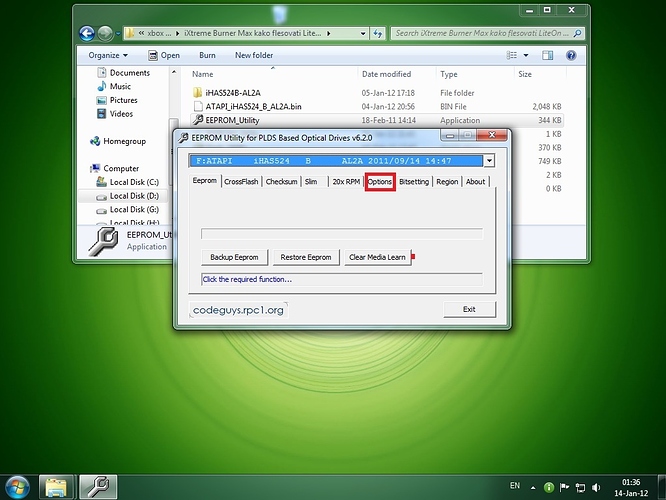Click the green notification tray icon
The width and height of the screenshot is (666, 500).
pyautogui.click(x=549, y=488)
